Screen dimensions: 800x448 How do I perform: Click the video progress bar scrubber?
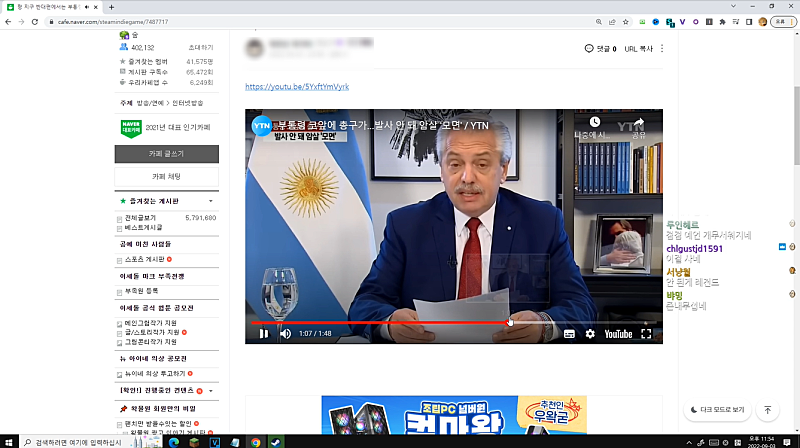pyautogui.click(x=510, y=322)
